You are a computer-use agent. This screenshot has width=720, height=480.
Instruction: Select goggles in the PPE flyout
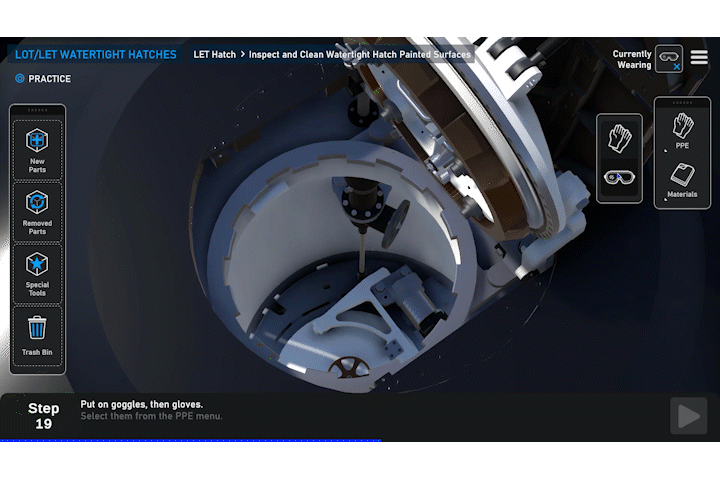click(x=619, y=177)
